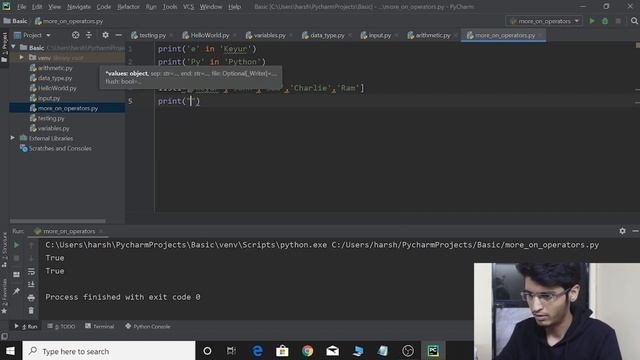Screen dimensions: 640x360
Task: Open the Python Console tool window
Action: point(148,327)
